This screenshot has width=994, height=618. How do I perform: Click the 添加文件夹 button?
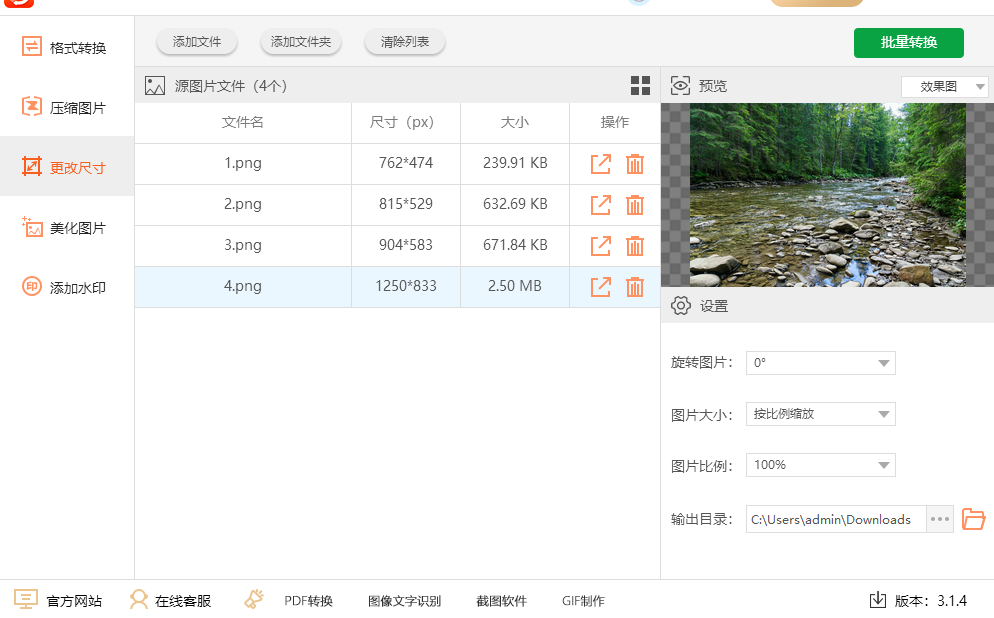[x=300, y=42]
